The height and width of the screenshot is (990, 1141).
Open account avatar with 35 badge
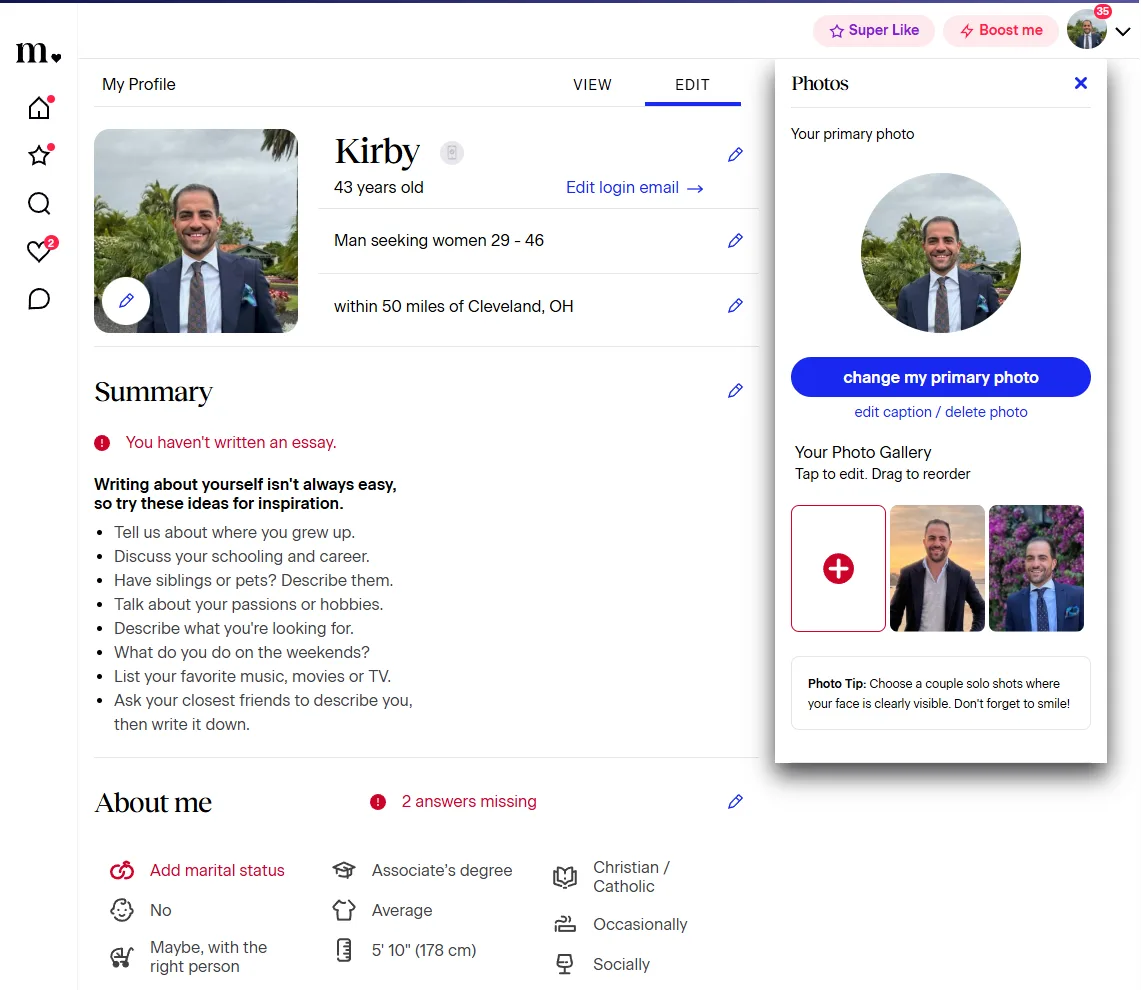[1087, 29]
